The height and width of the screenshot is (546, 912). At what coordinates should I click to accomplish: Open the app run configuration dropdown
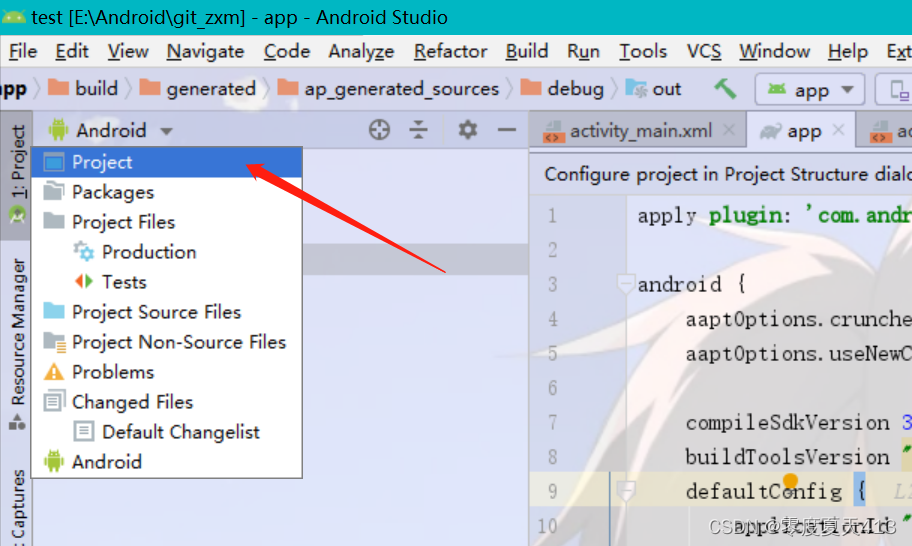coord(810,90)
